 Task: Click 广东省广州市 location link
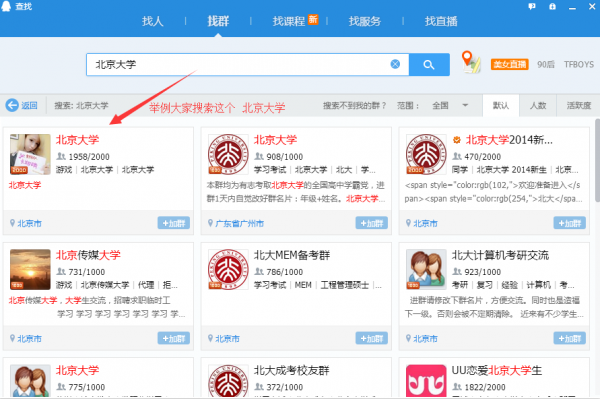tap(240, 223)
